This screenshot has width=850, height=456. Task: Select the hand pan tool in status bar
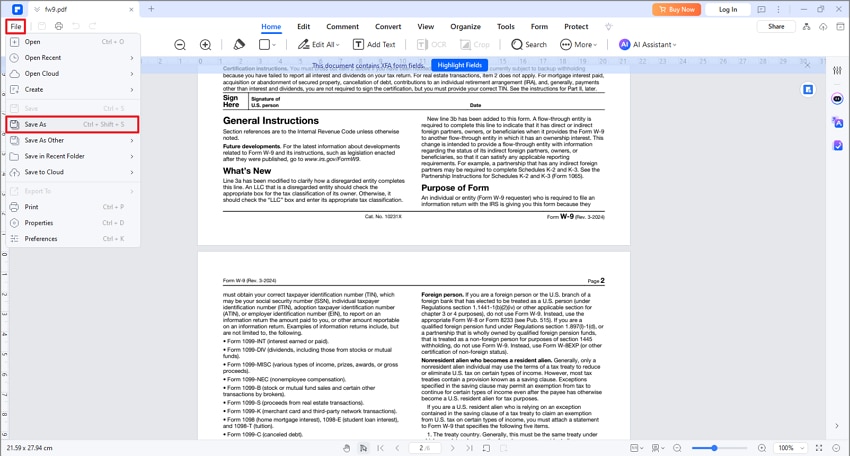tap(346, 448)
